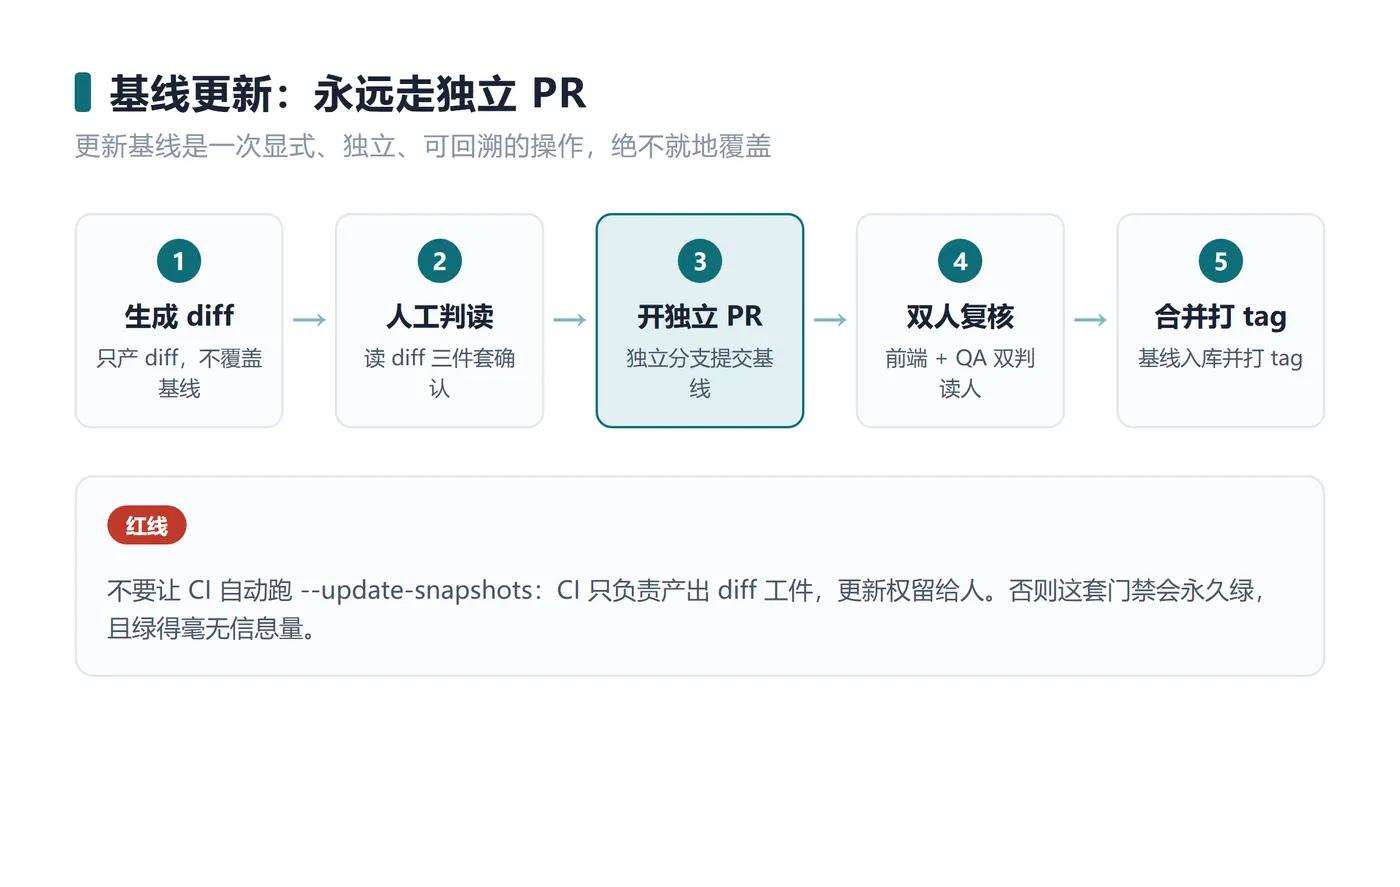Click the step 5 number badge

pos(1220,261)
